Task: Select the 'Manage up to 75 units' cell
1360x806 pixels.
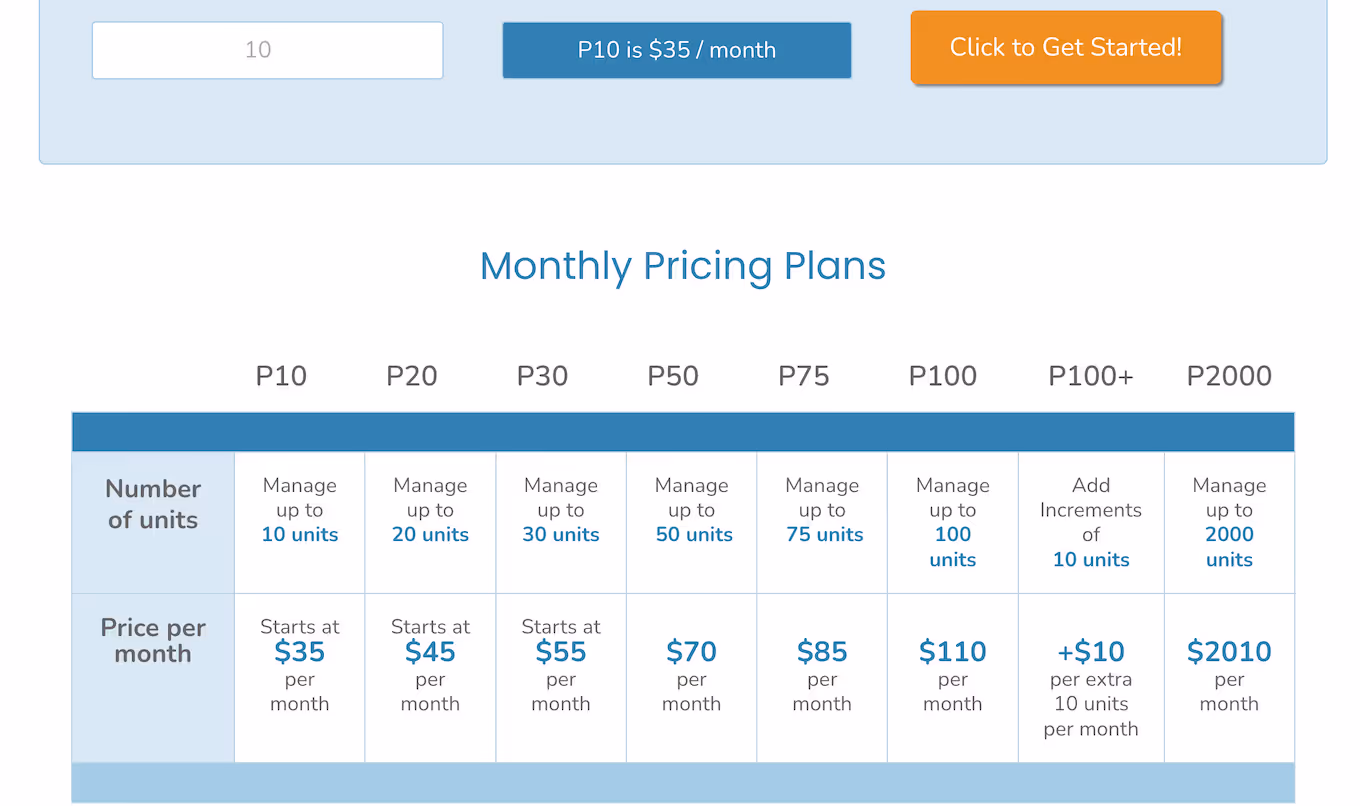Action: [x=822, y=510]
